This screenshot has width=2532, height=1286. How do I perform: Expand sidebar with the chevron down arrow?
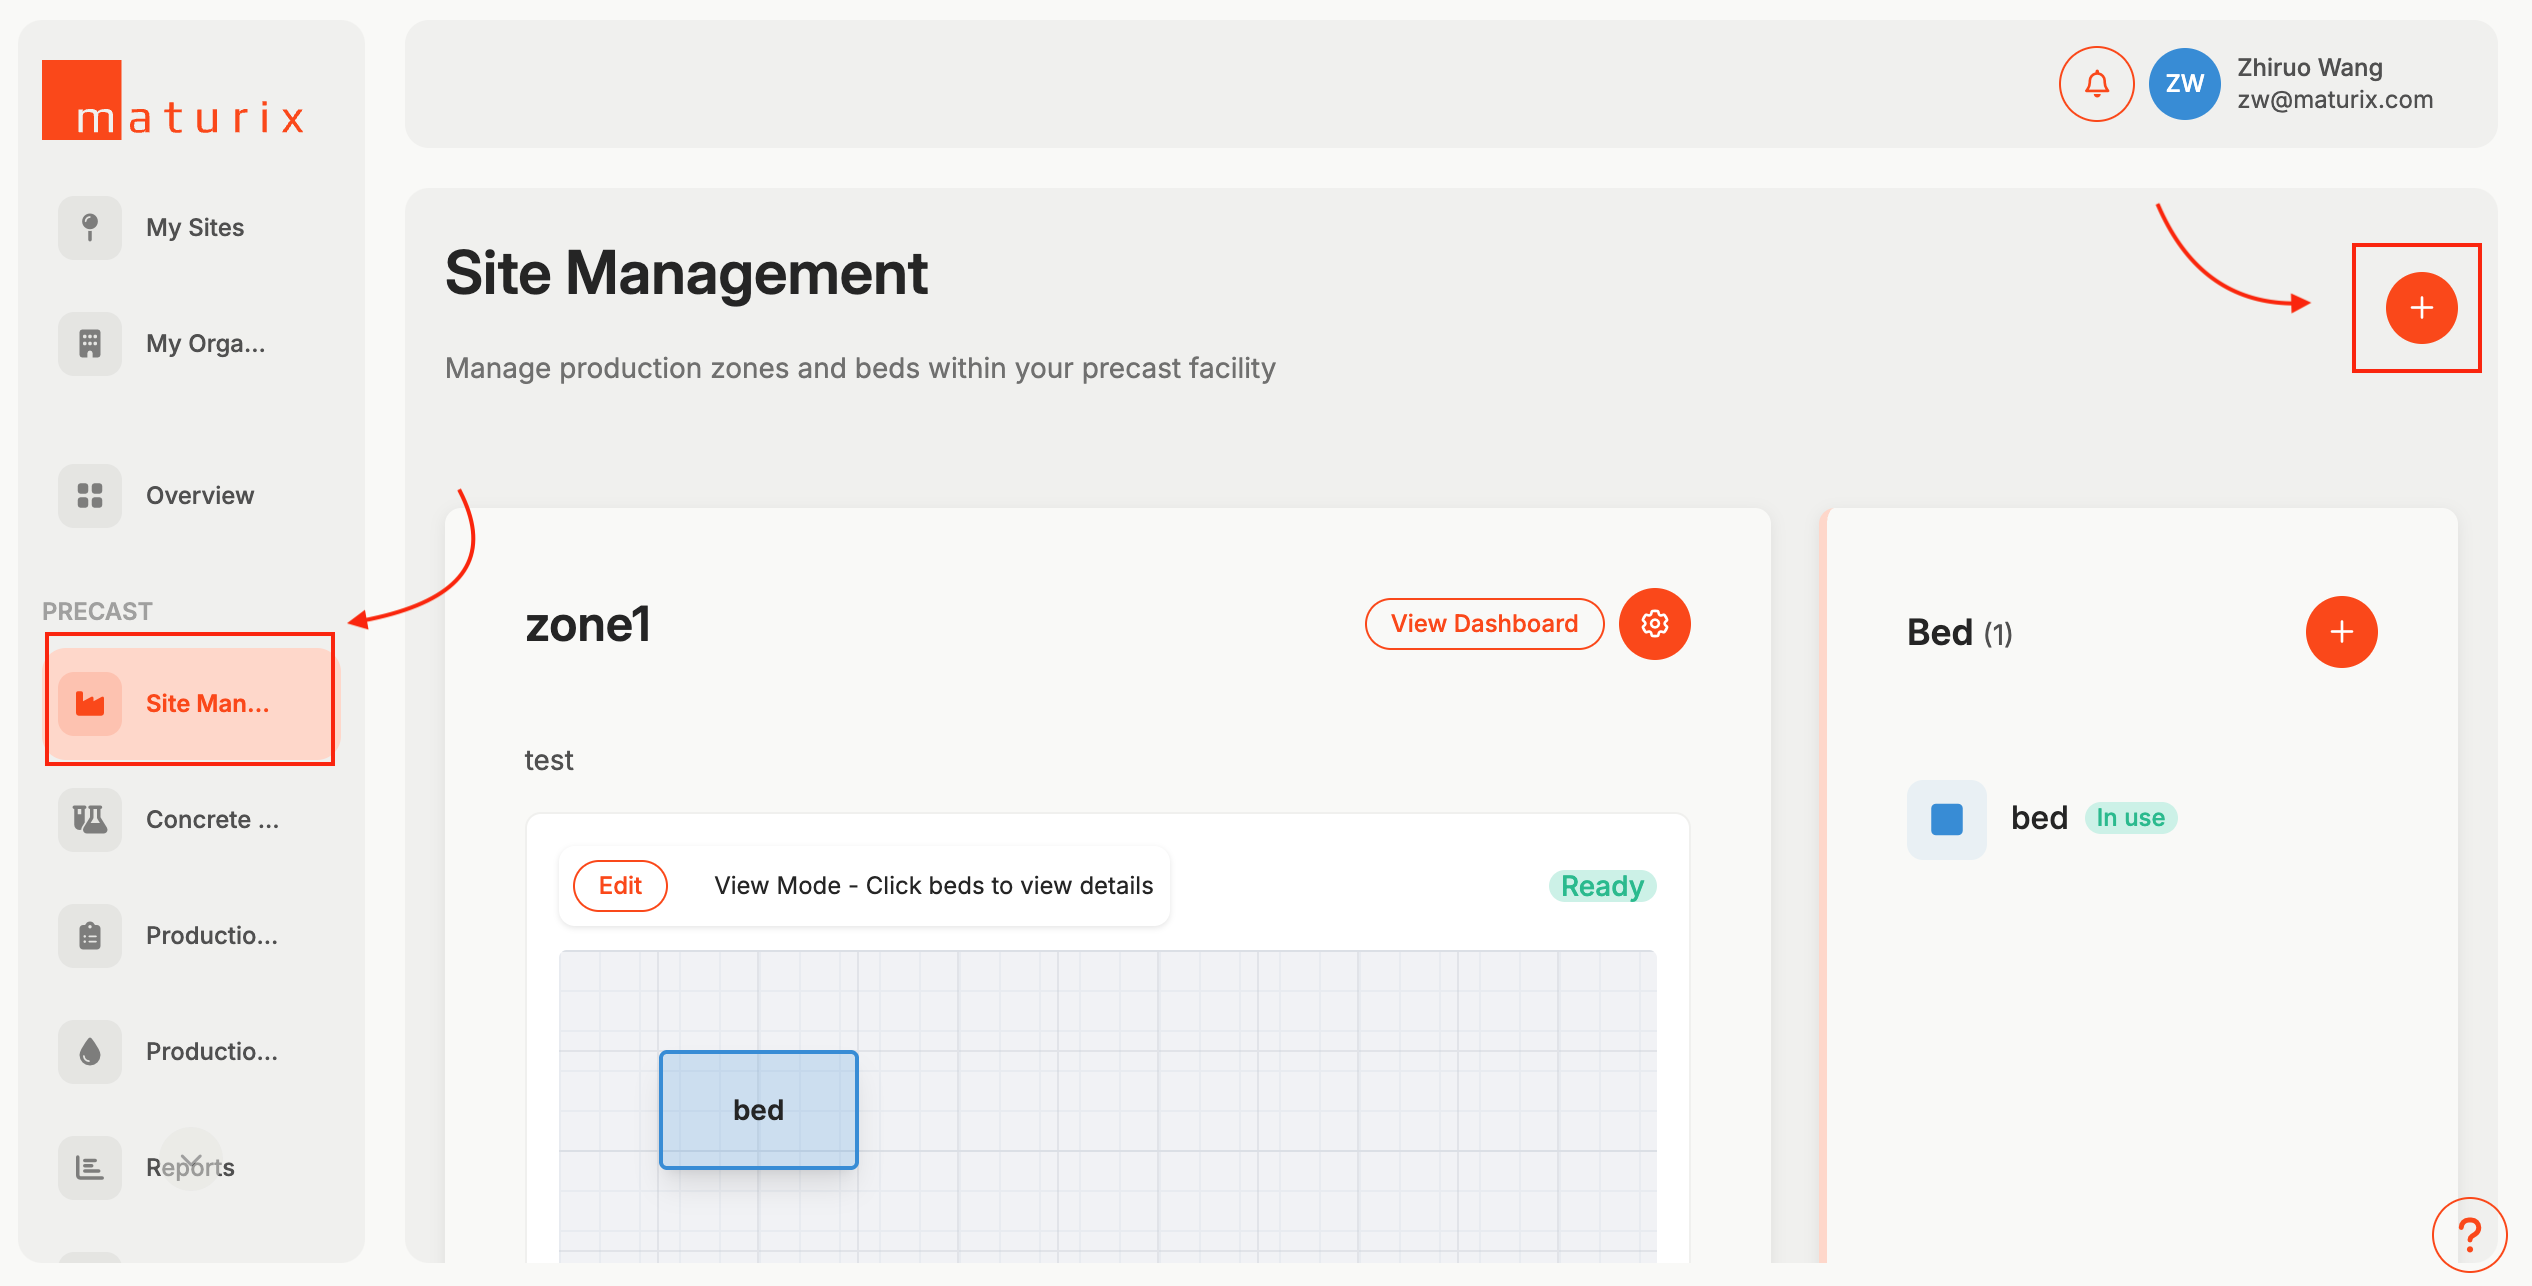pos(190,1160)
